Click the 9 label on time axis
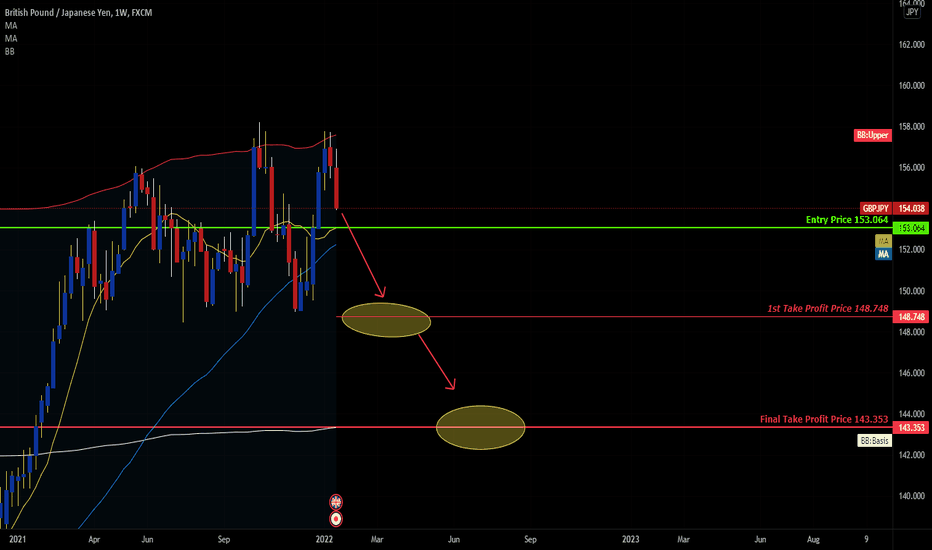Screen dimensions: 932x550 866,539
